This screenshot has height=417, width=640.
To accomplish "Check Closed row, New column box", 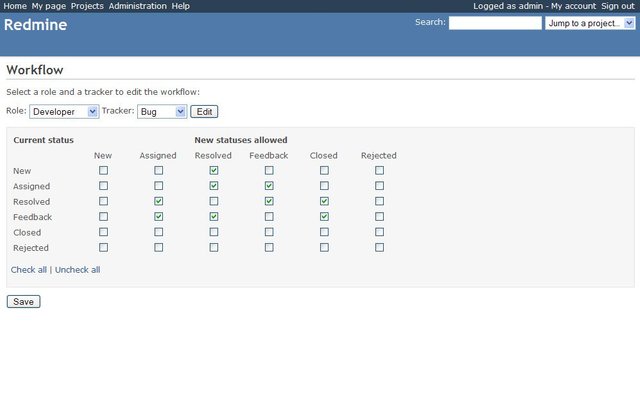I will point(103,232).
